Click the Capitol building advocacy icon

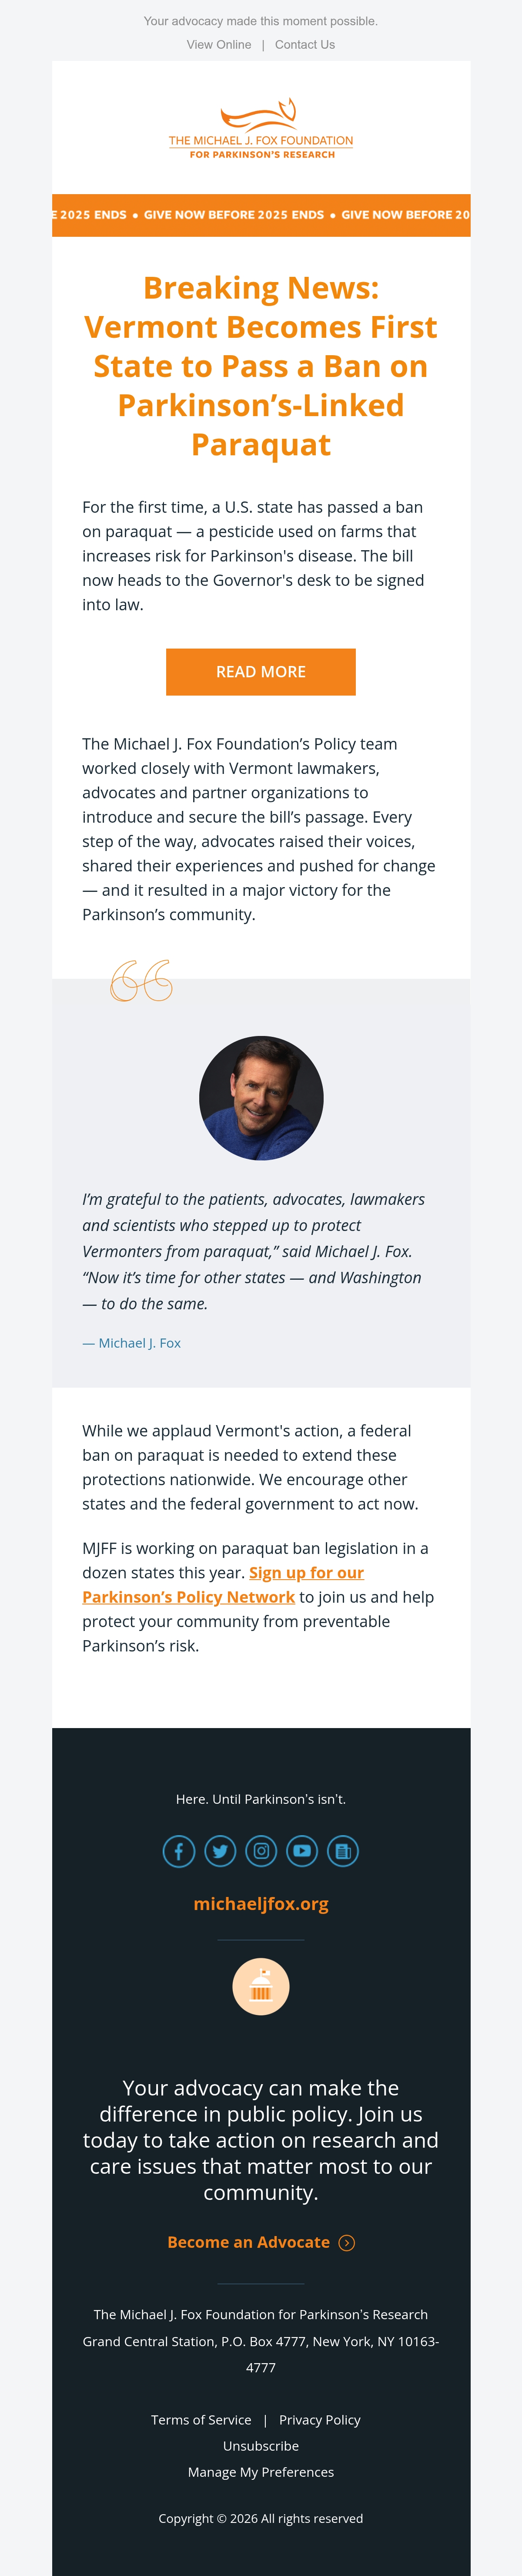point(261,1986)
